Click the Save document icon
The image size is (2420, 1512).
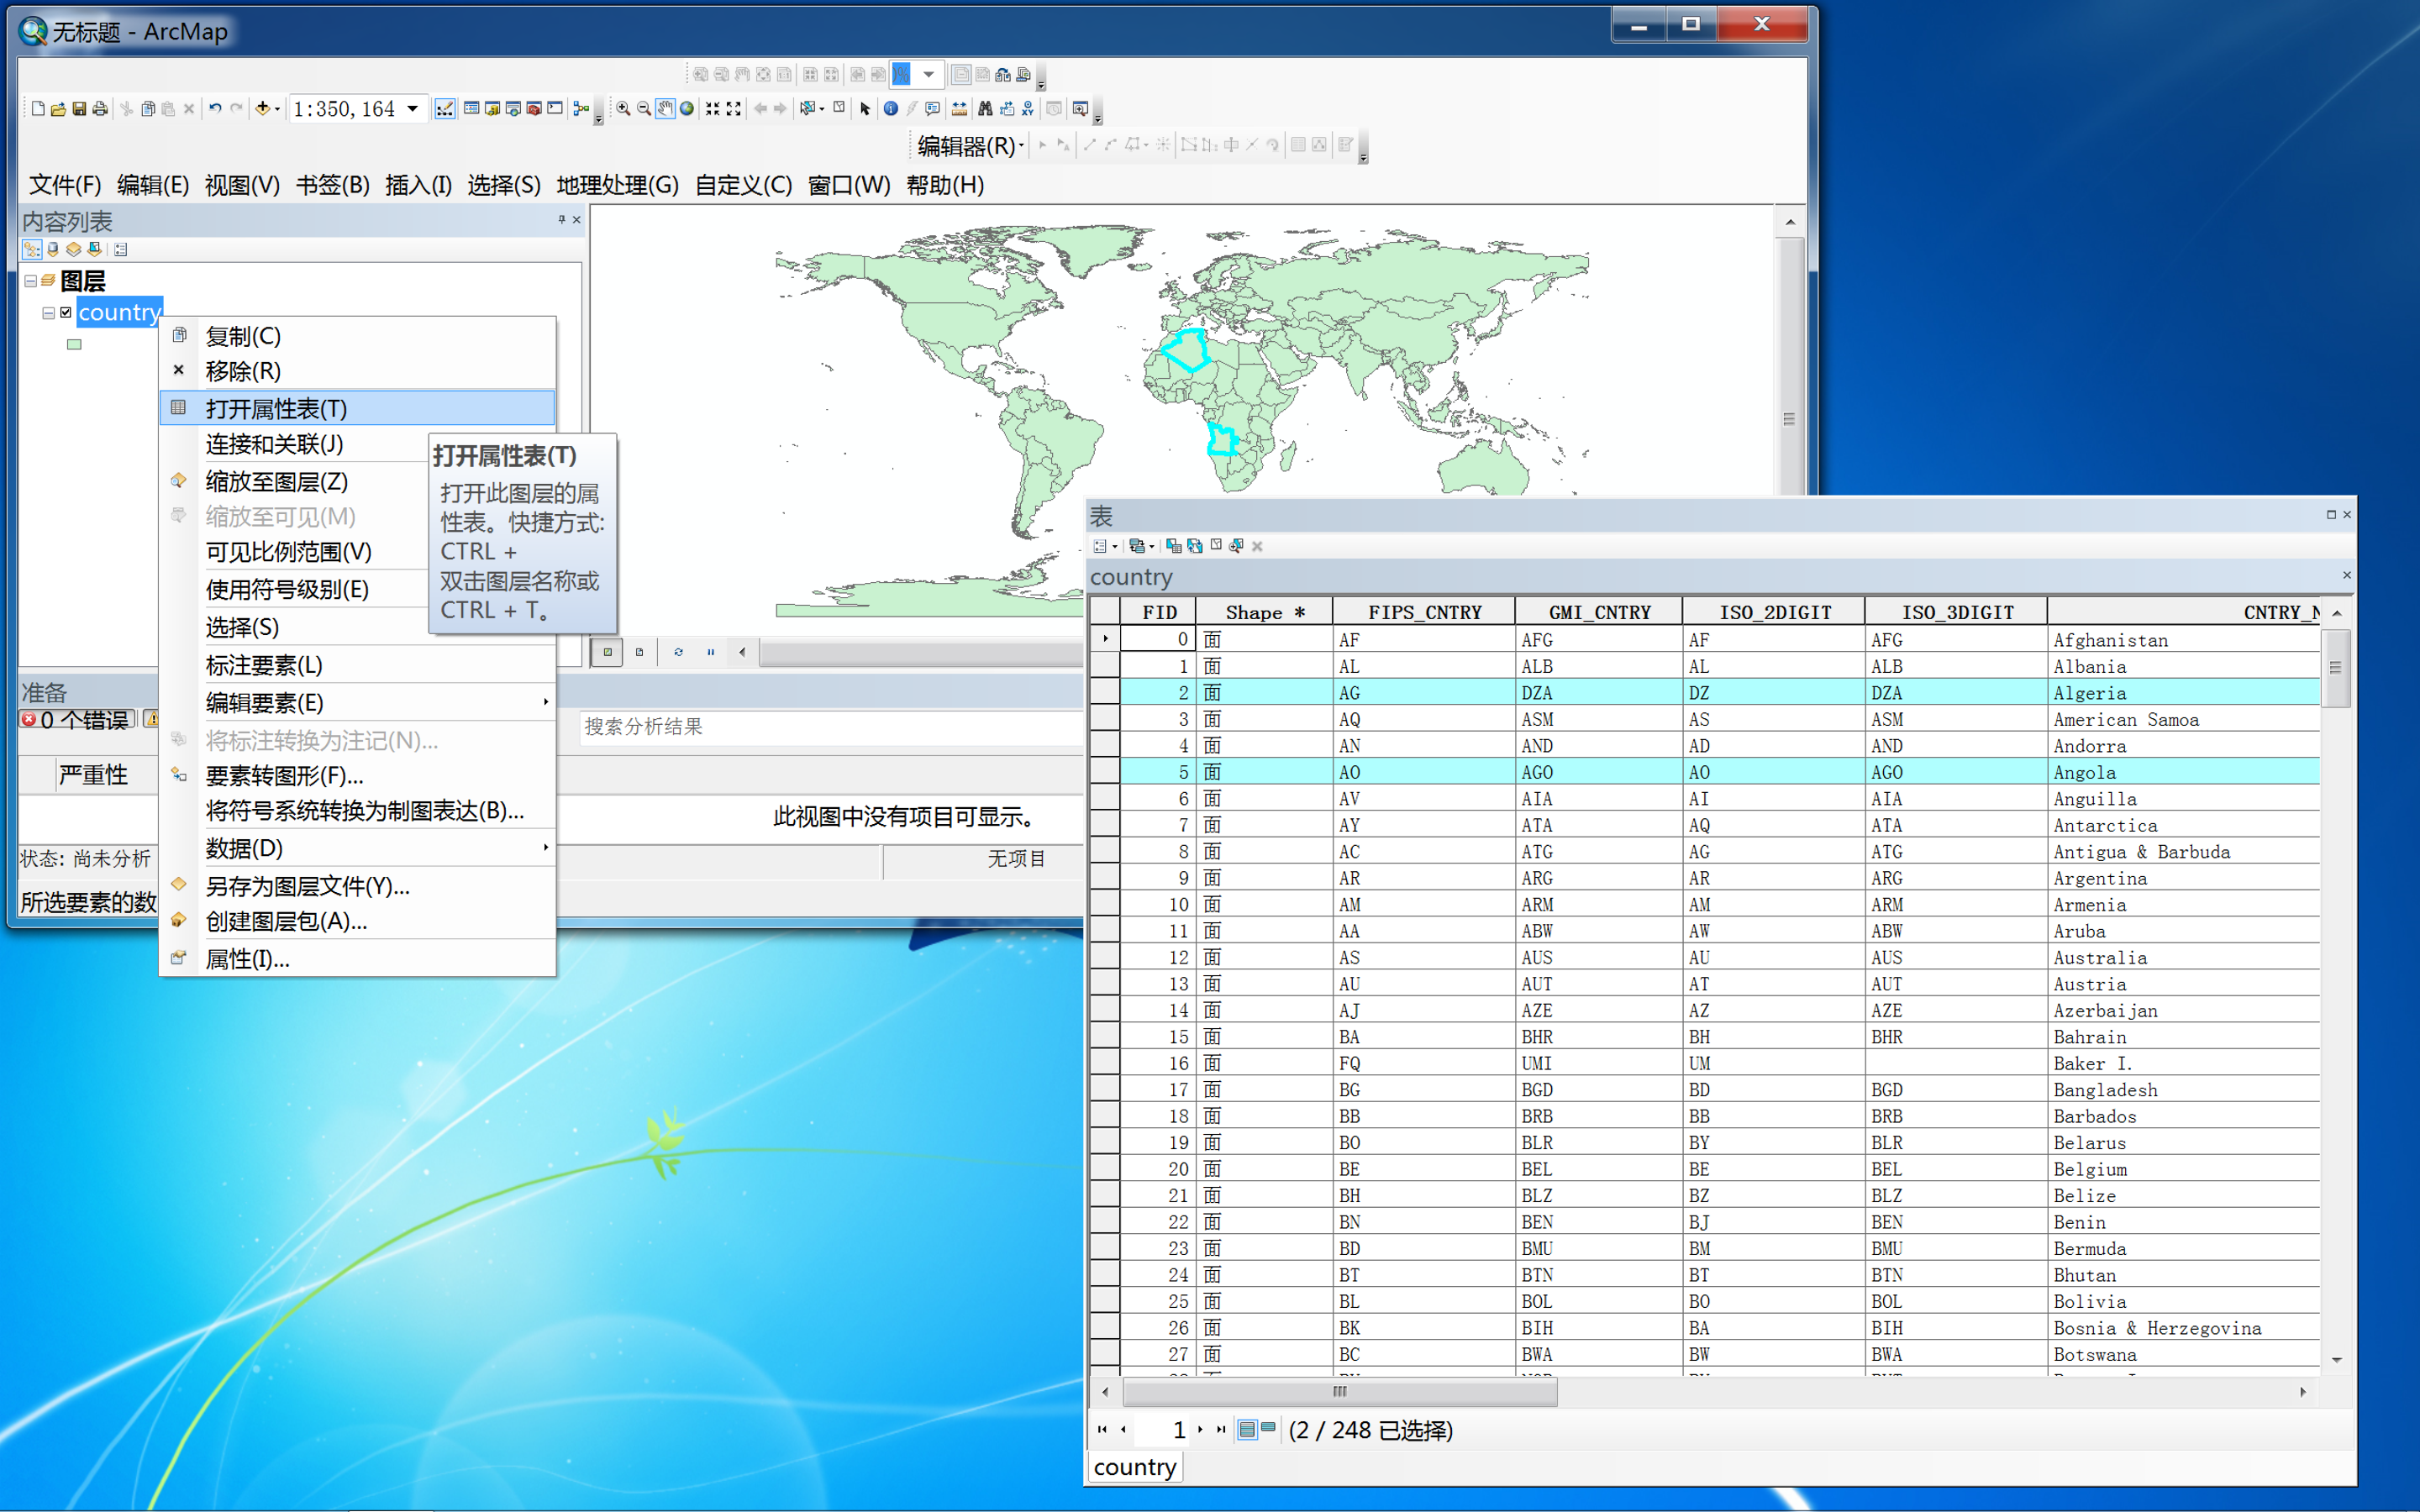click(x=79, y=109)
